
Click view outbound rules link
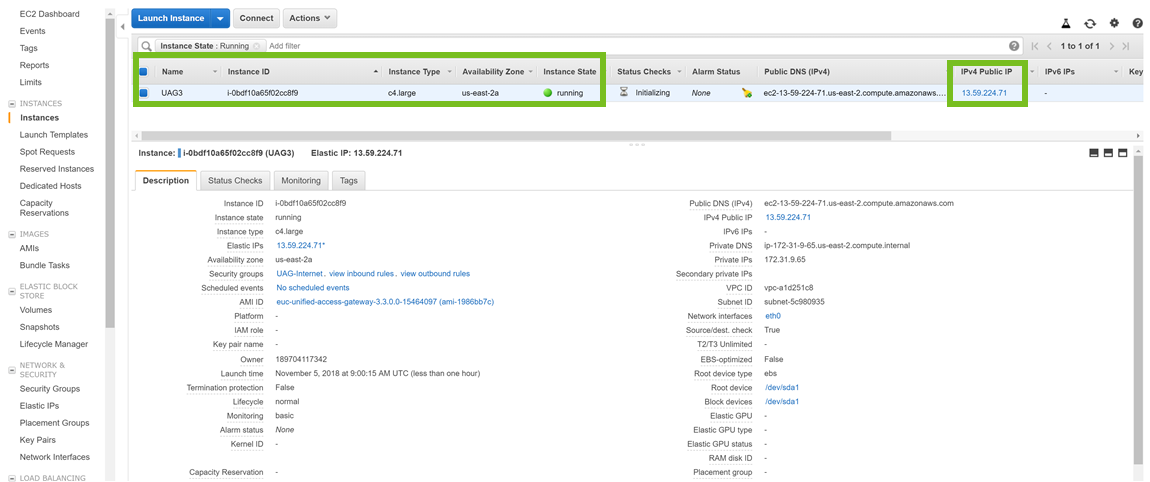pos(435,274)
